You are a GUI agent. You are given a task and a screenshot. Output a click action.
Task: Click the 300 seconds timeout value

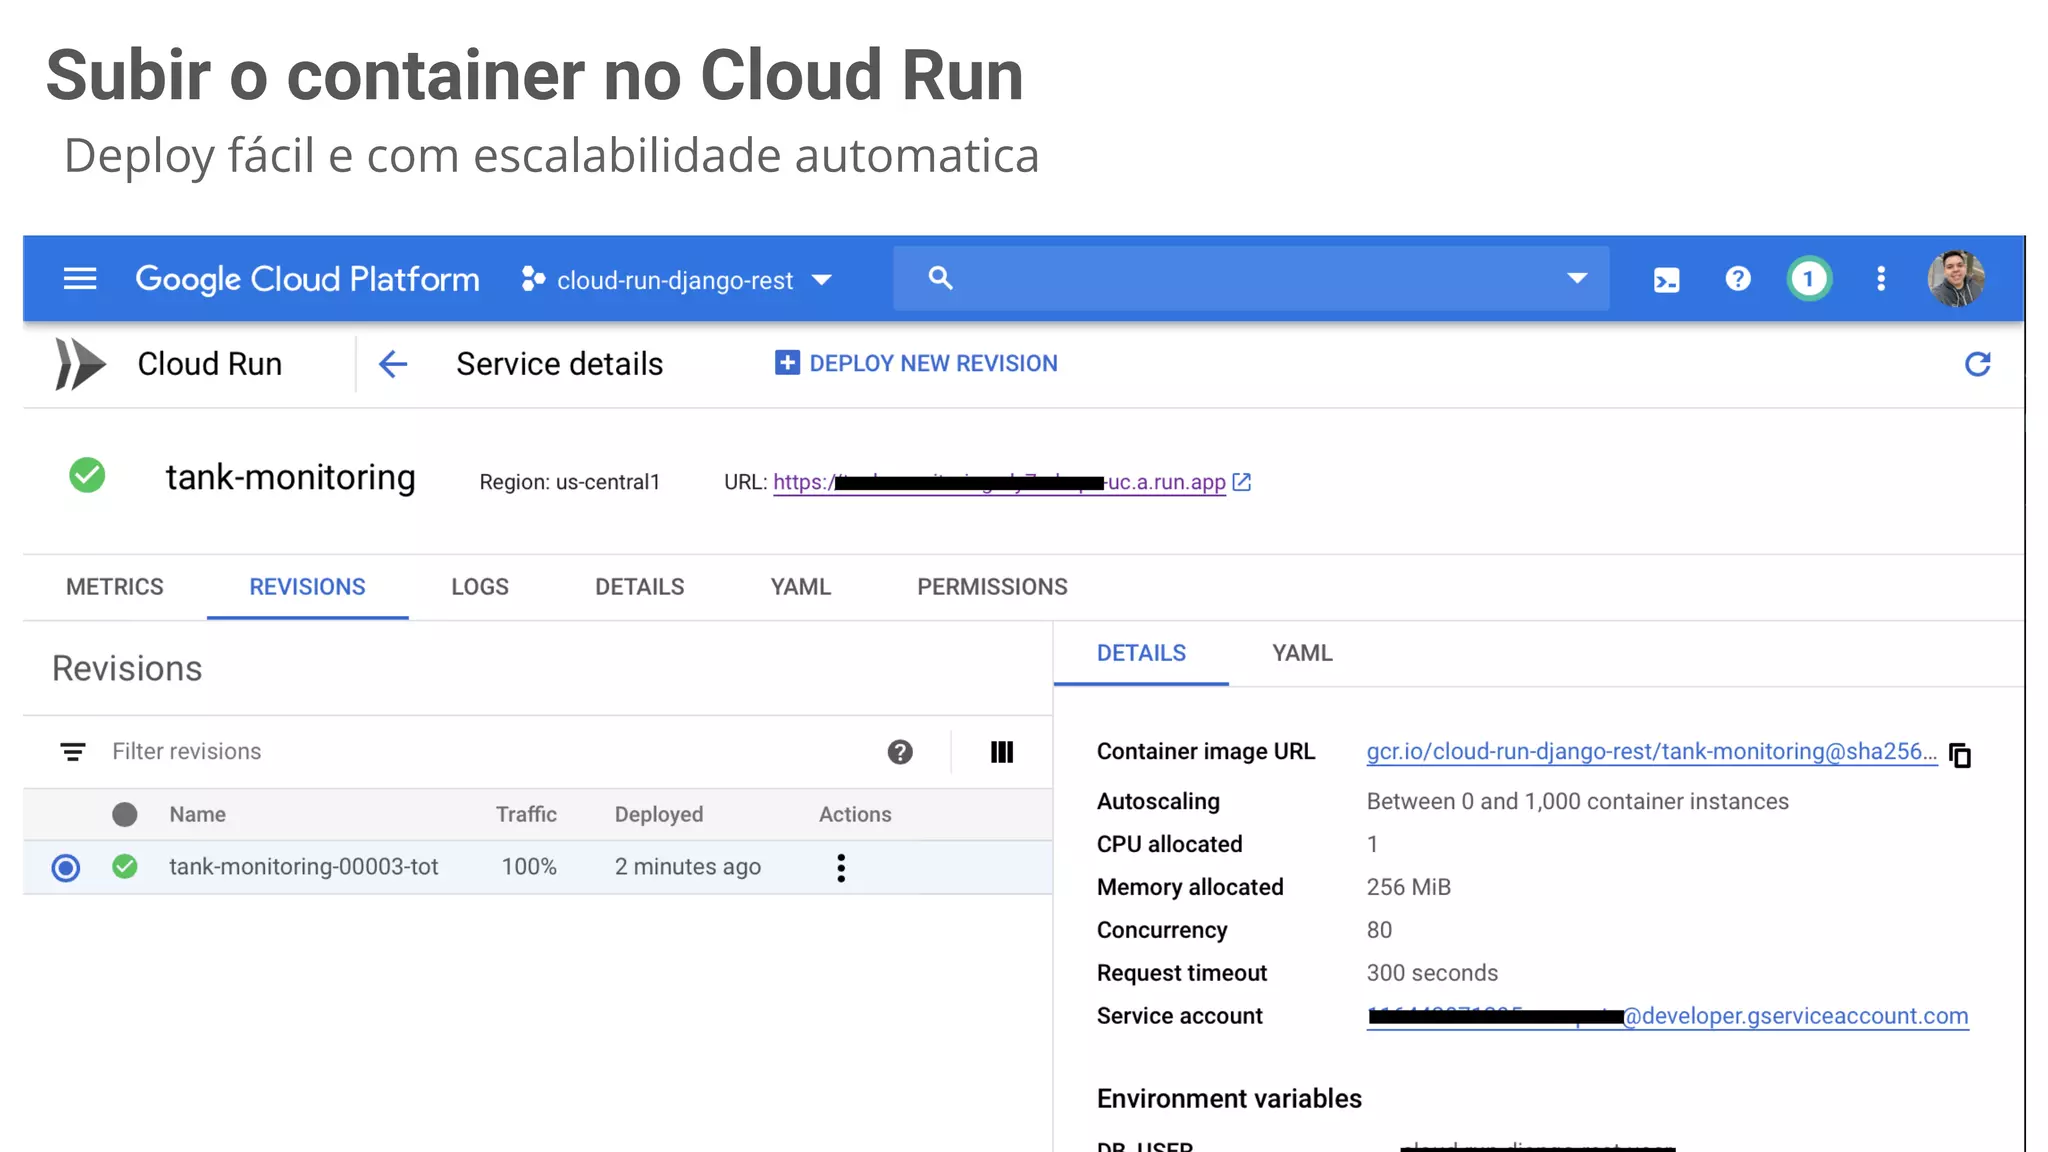point(1432,973)
